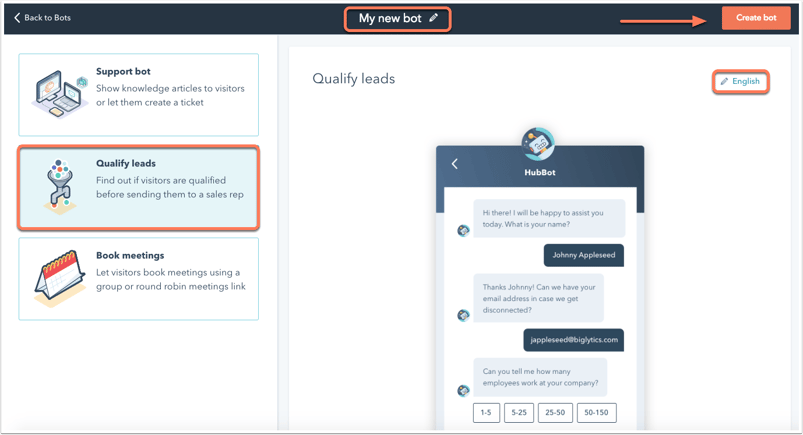The width and height of the screenshot is (803, 435).
Task: Click bot avatar beside the name question
Action: pos(463,231)
